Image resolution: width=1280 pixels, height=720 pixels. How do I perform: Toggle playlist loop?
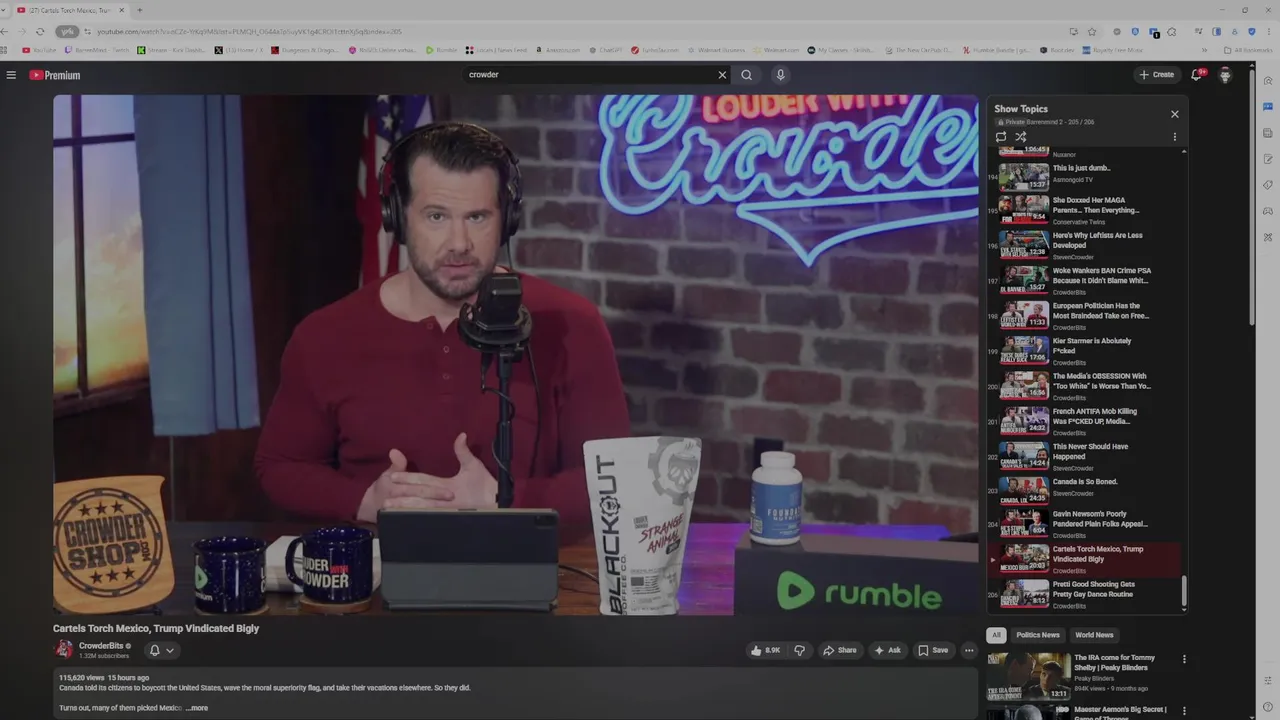click(x=1001, y=137)
